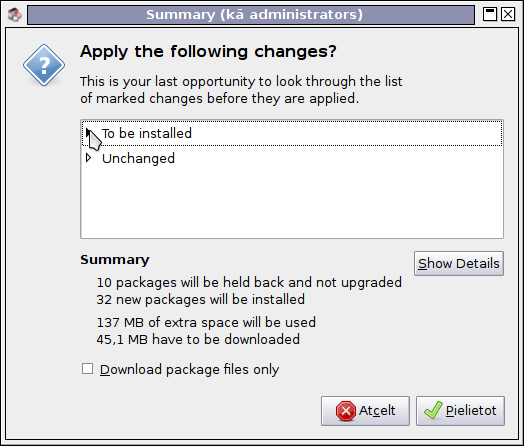Click the green checkmark icon on Pielietot

coord(433,410)
